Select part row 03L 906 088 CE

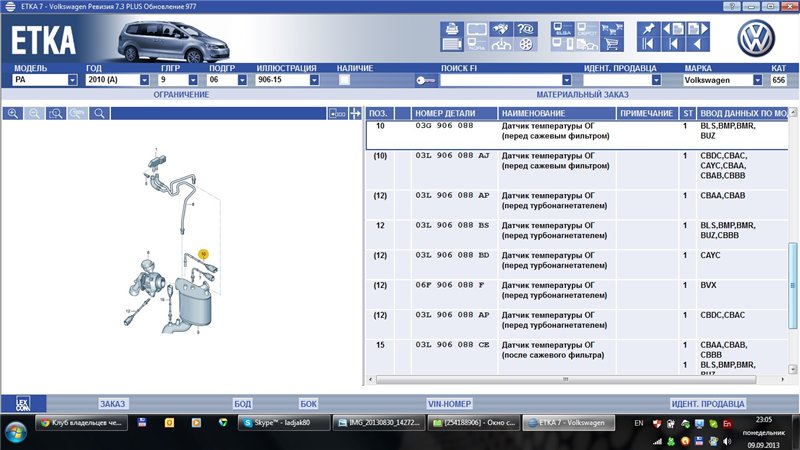[577, 357]
